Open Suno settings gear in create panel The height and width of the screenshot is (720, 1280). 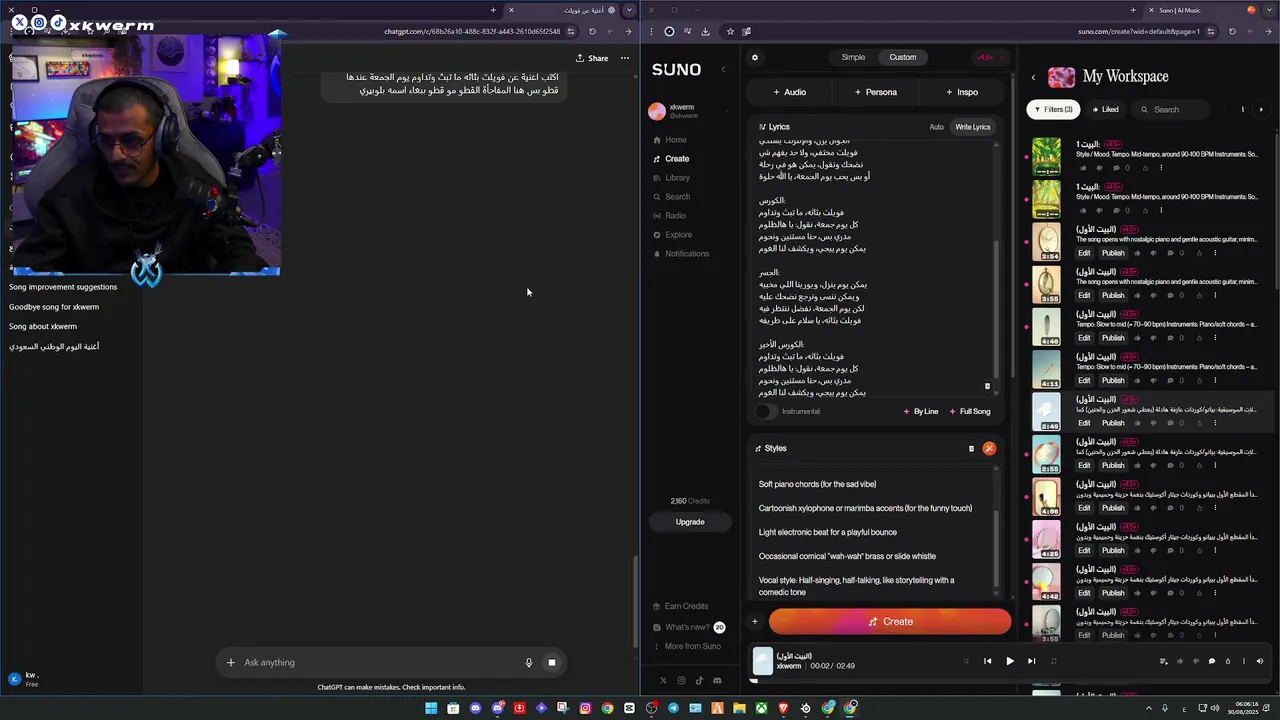coord(755,57)
